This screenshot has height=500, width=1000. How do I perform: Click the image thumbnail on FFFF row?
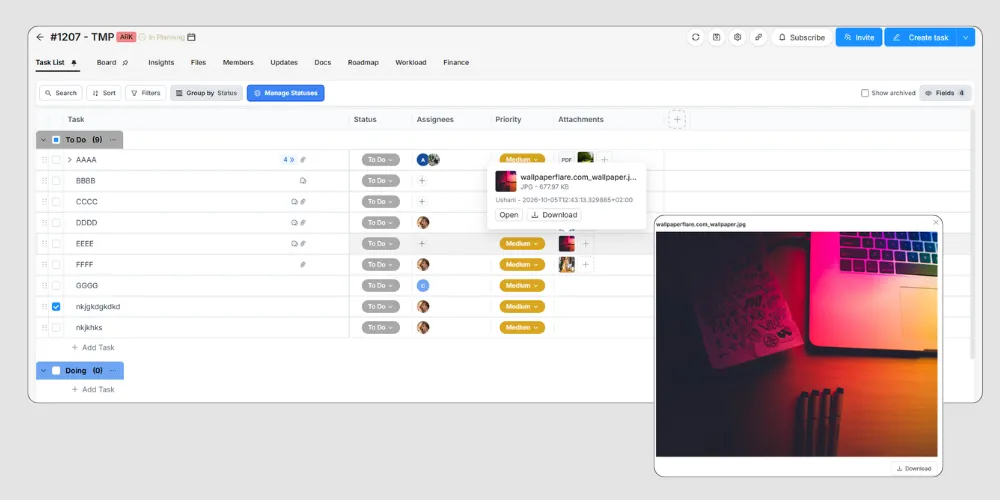(567, 265)
